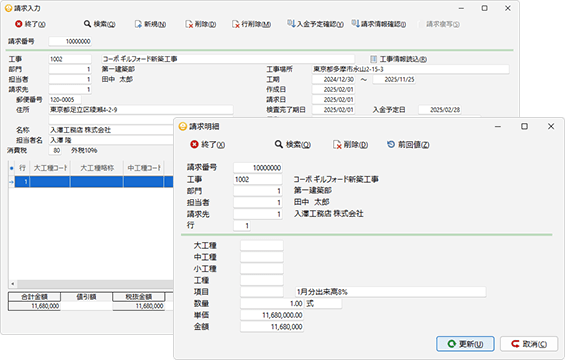Image resolution: width=565 pixels, height=360 pixels.
Task: Click the 大工種コード column header
Action: click(x=50, y=168)
